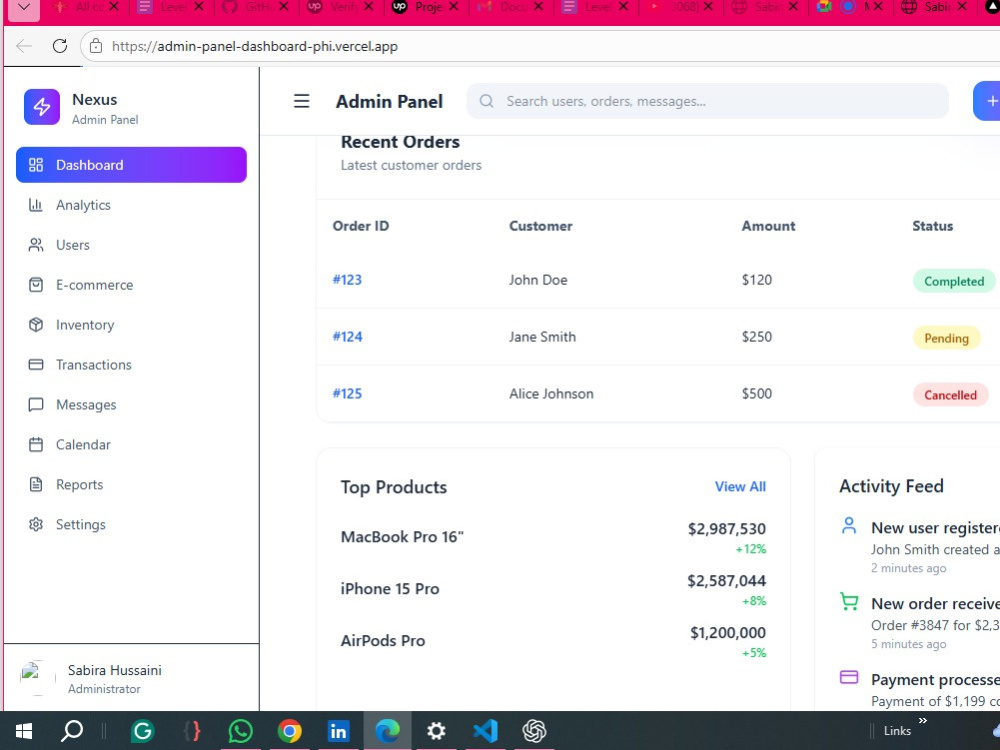The height and width of the screenshot is (750, 1000).
Task: Click the Messages chat bubble icon
Action: tap(36, 404)
